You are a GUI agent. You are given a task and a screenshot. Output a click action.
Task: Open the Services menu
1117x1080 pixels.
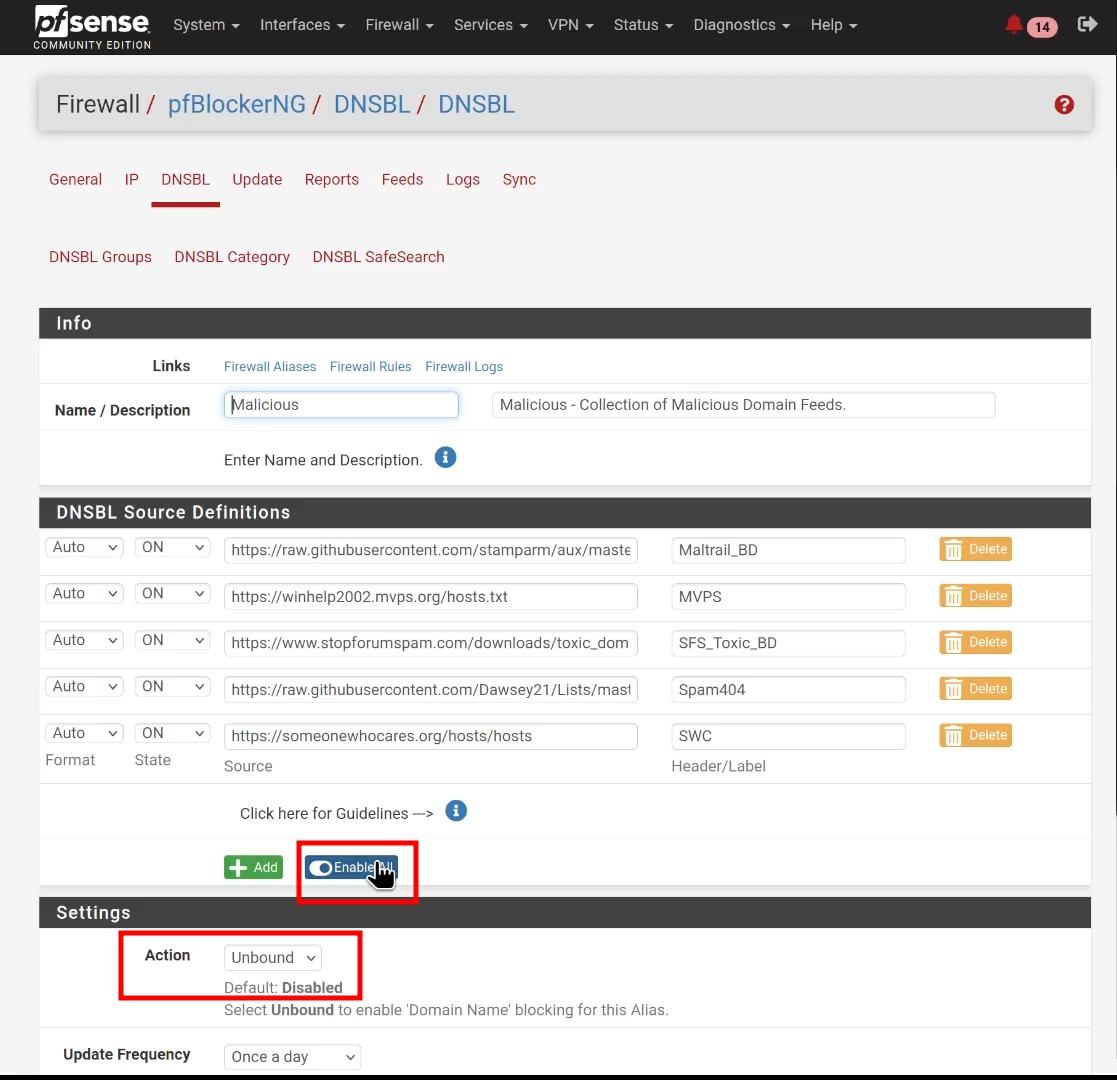490,25
